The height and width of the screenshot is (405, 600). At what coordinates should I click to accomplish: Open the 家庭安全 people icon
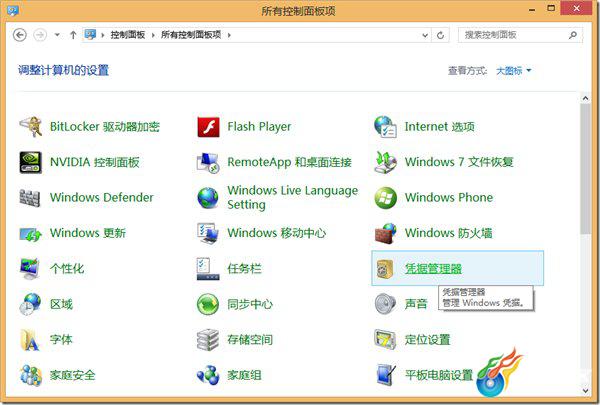click(x=31, y=375)
